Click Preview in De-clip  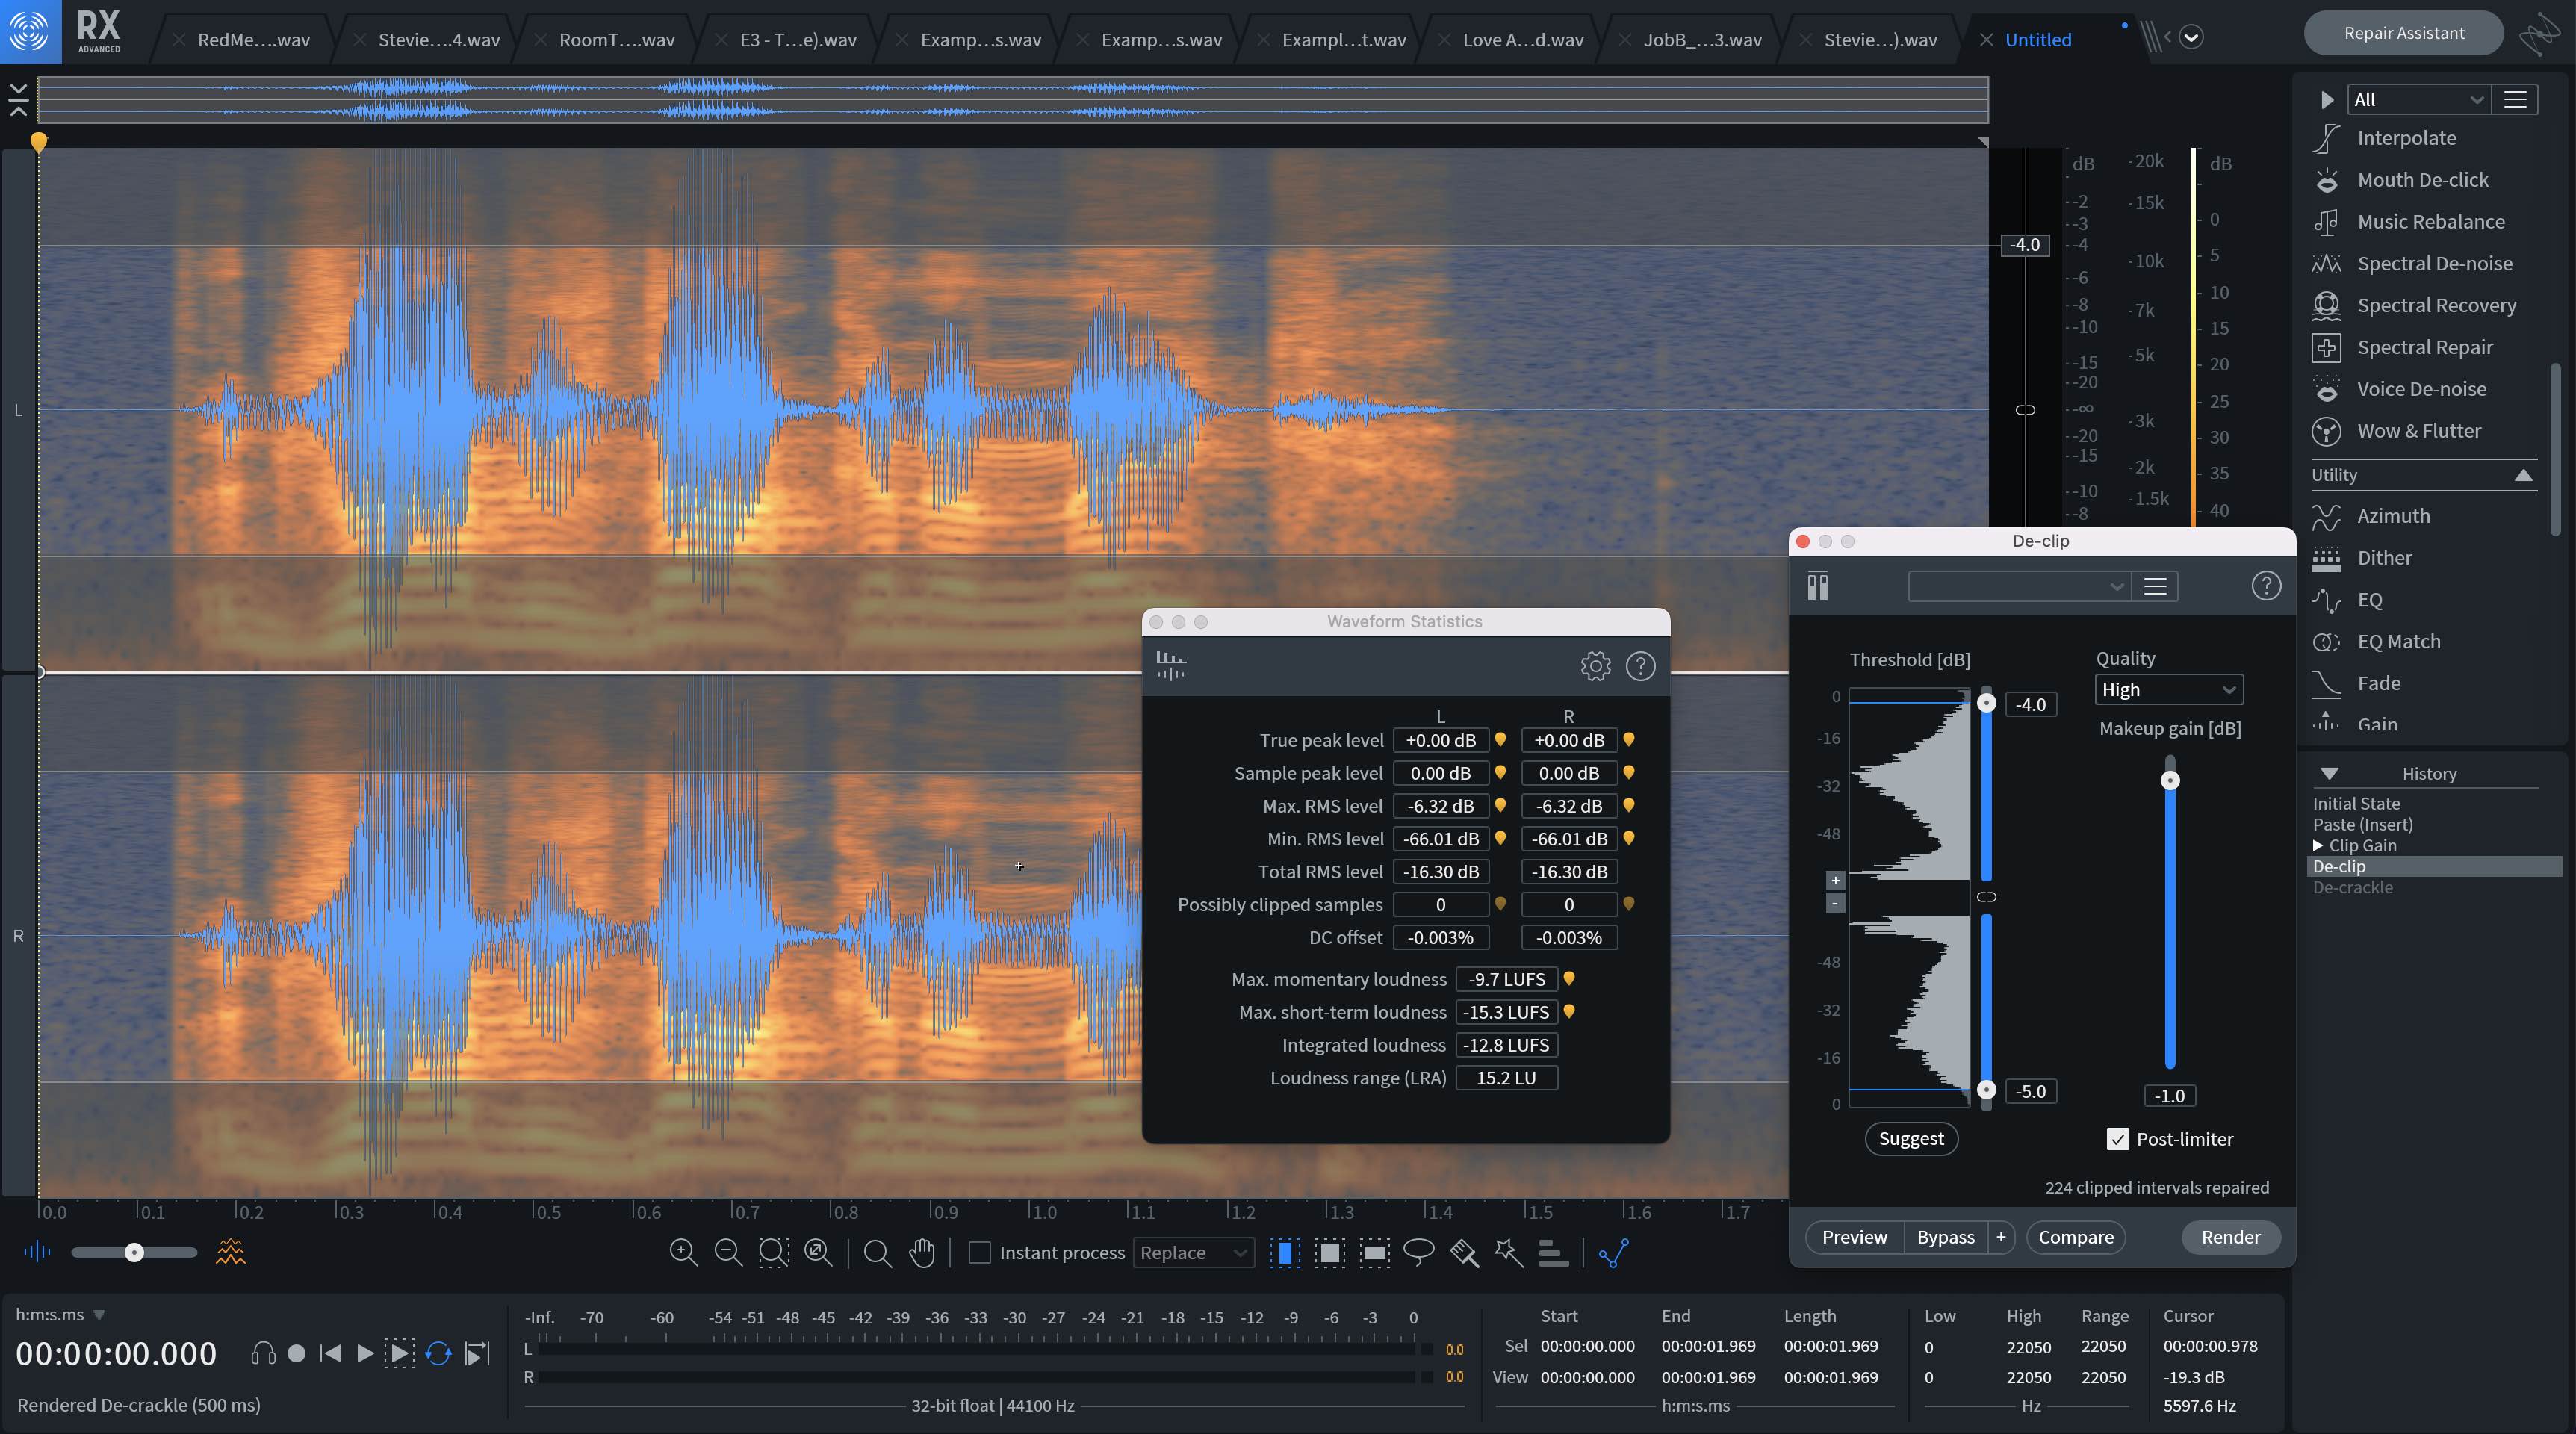(1854, 1237)
